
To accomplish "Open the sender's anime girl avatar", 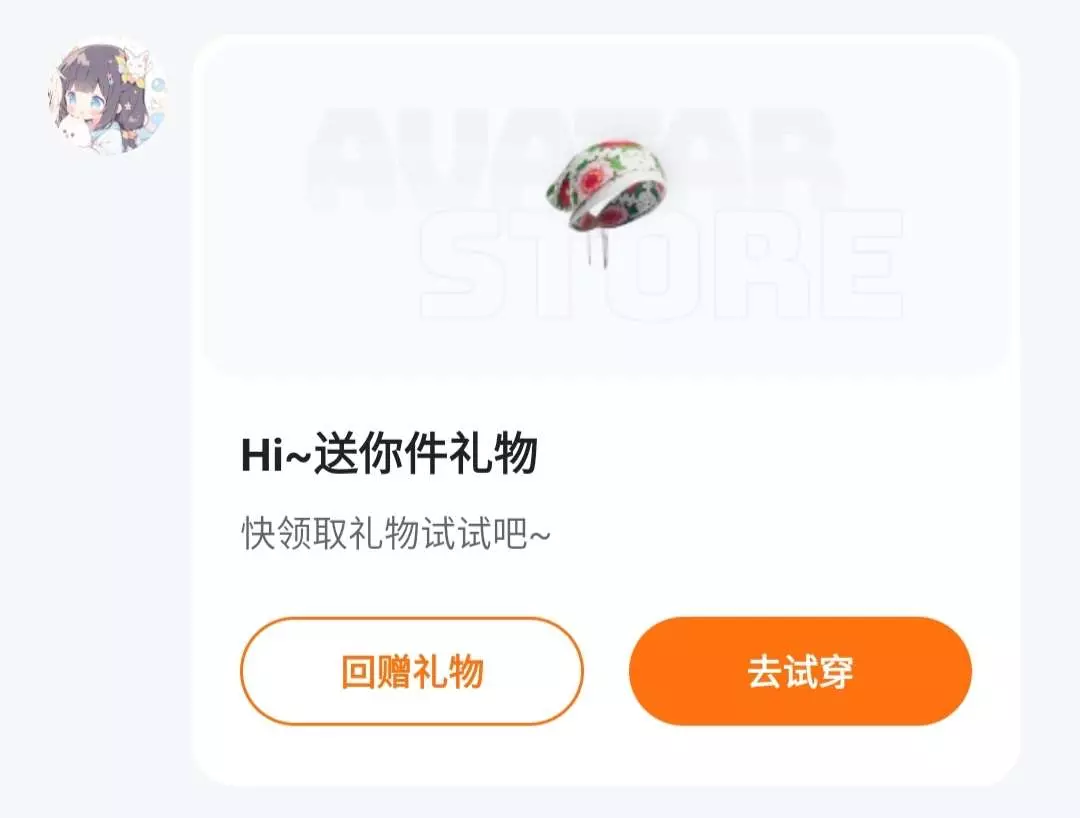I will [107, 96].
